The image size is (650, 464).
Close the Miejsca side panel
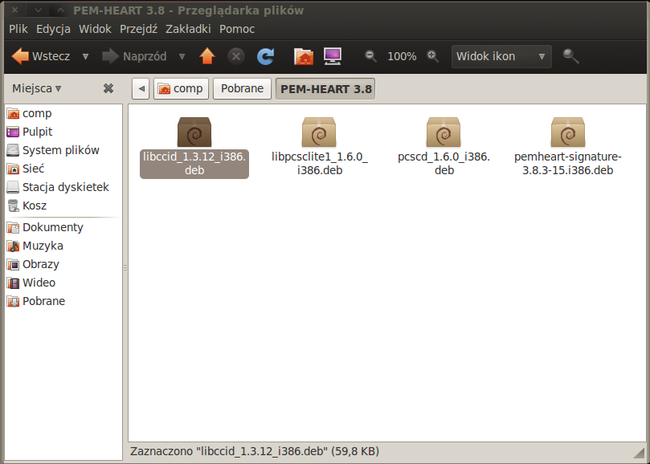coord(108,88)
